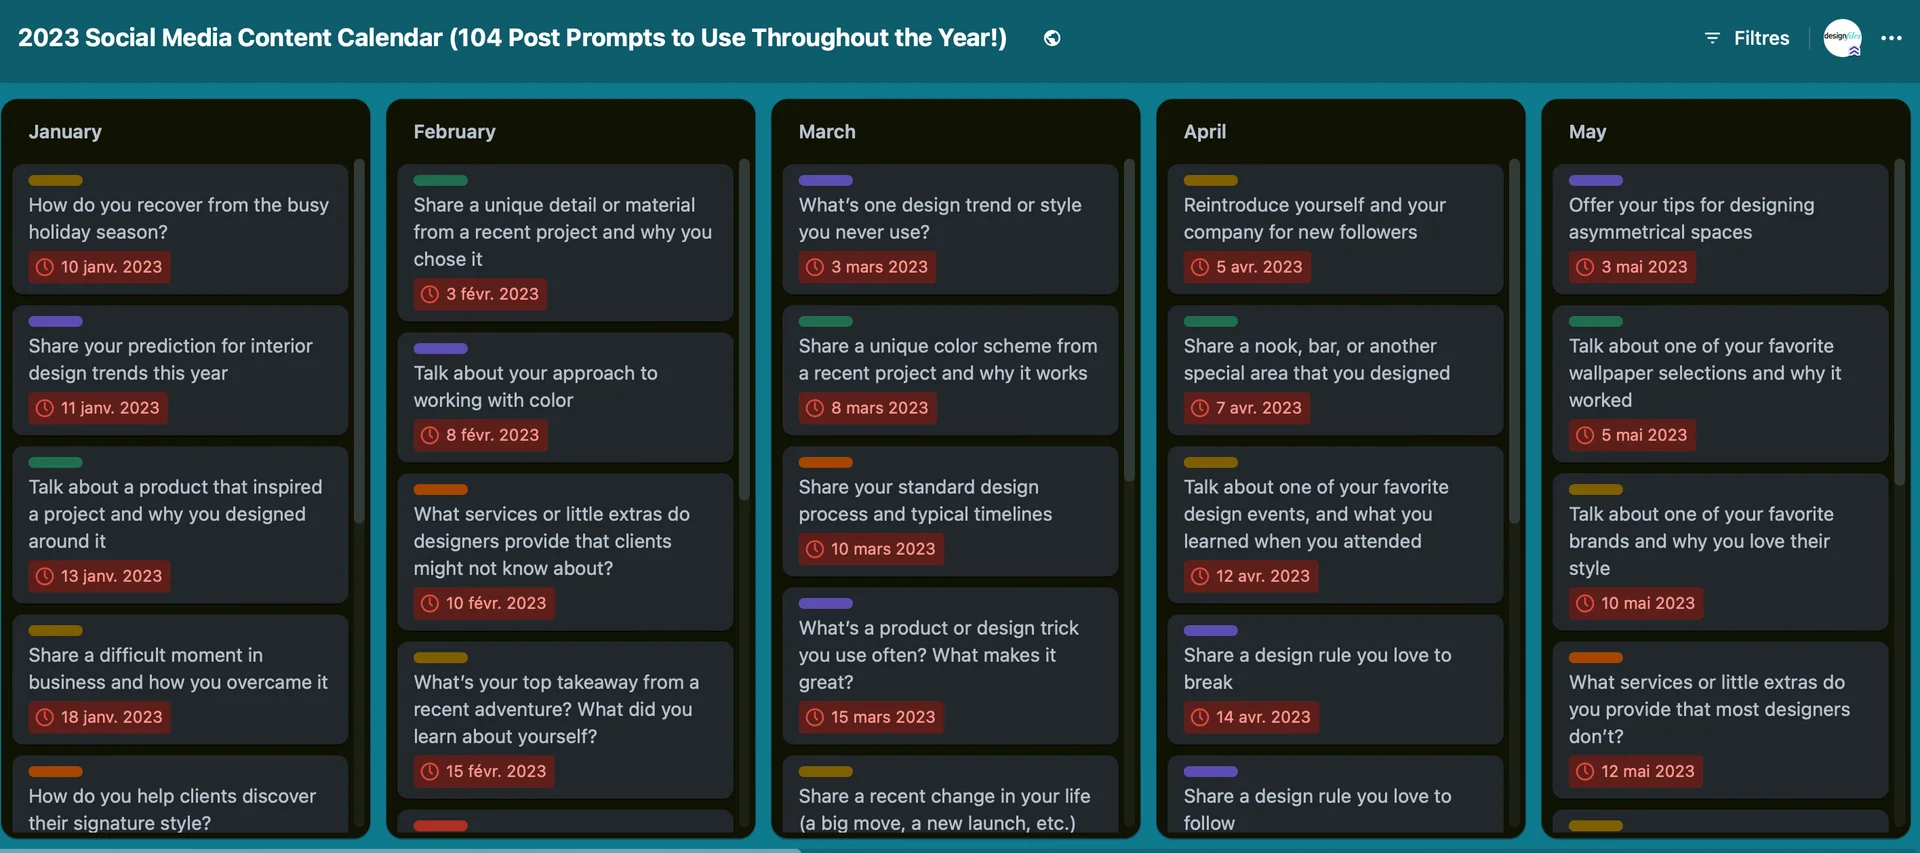Click the clock icon on the 3 mai 2023 badge
1920x853 pixels.
[x=1585, y=267]
